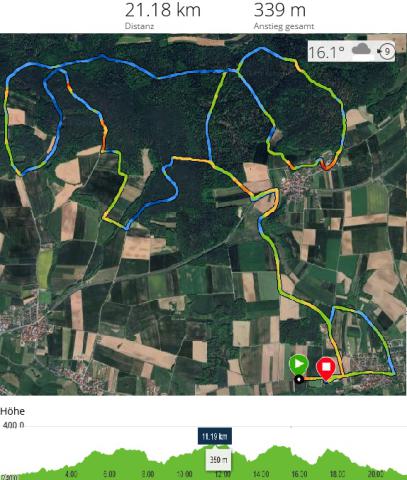Click the 400.0 elevation axis label
This screenshot has width=407, height=480.
pos(13,425)
